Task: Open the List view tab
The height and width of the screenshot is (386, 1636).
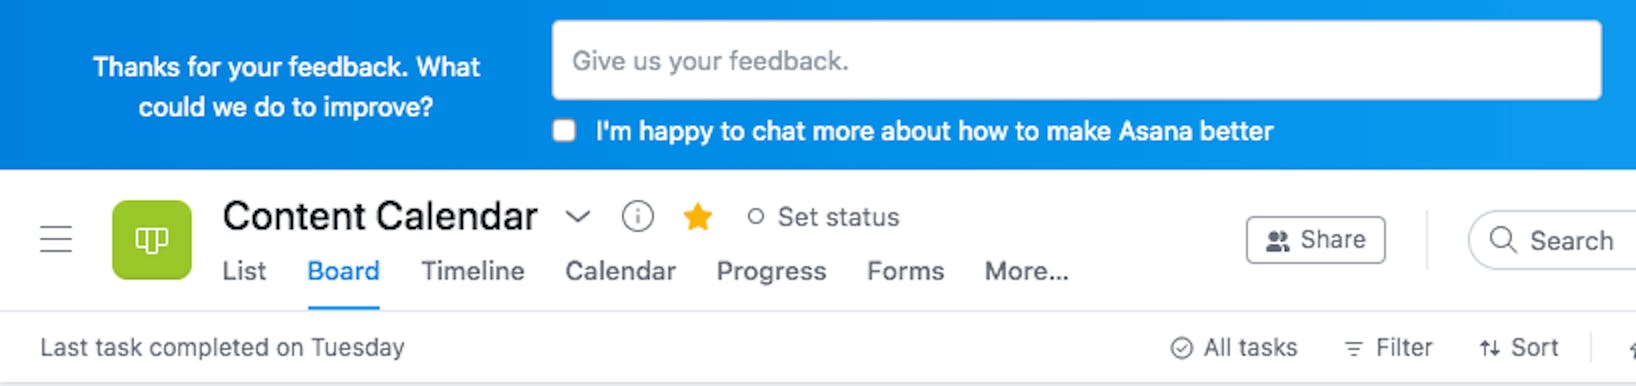Action: (x=244, y=271)
